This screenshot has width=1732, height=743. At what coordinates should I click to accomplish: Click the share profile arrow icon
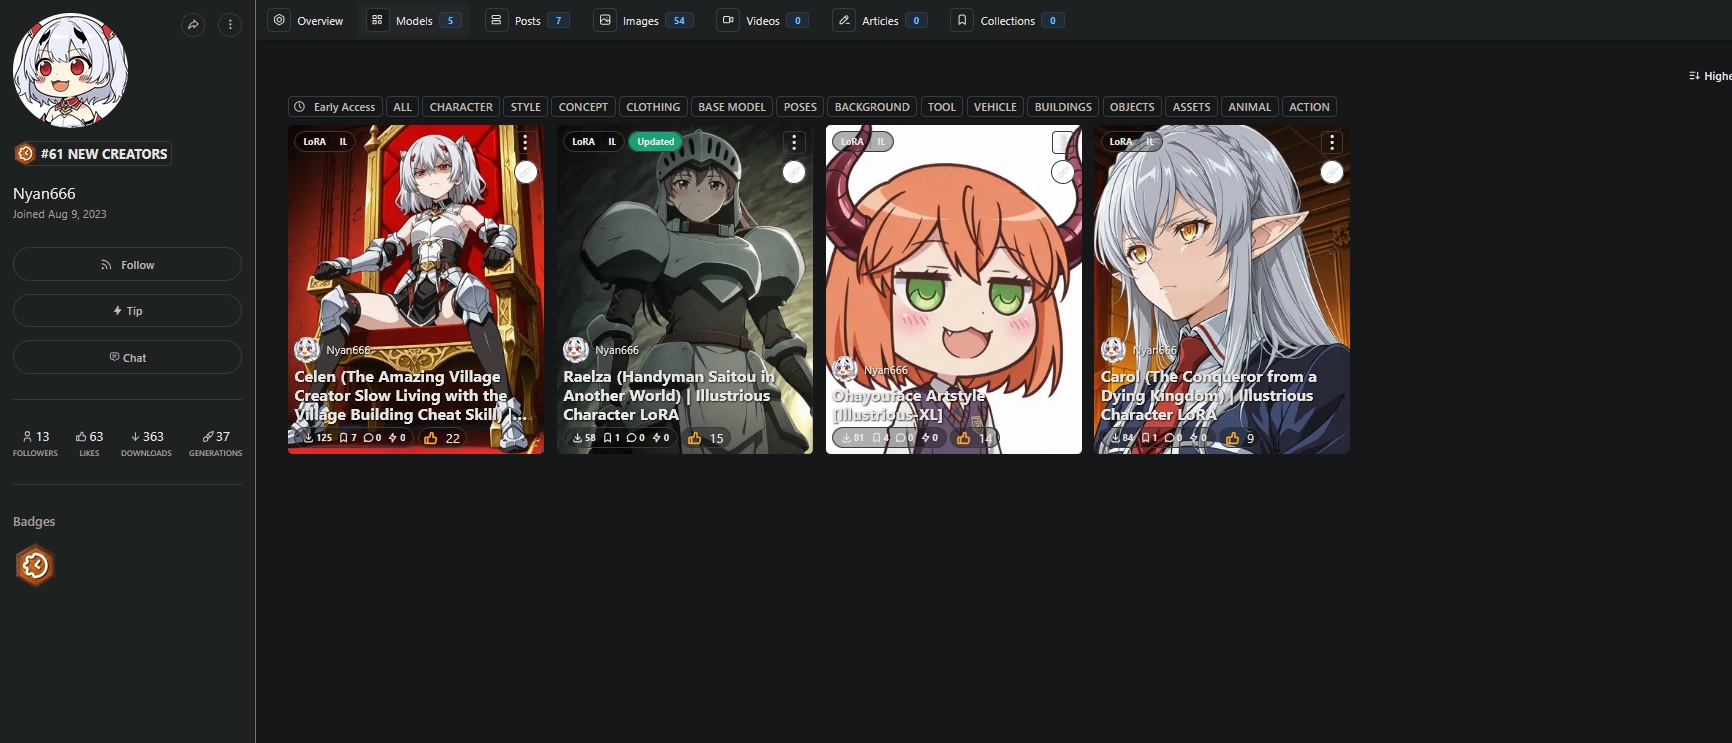point(193,25)
